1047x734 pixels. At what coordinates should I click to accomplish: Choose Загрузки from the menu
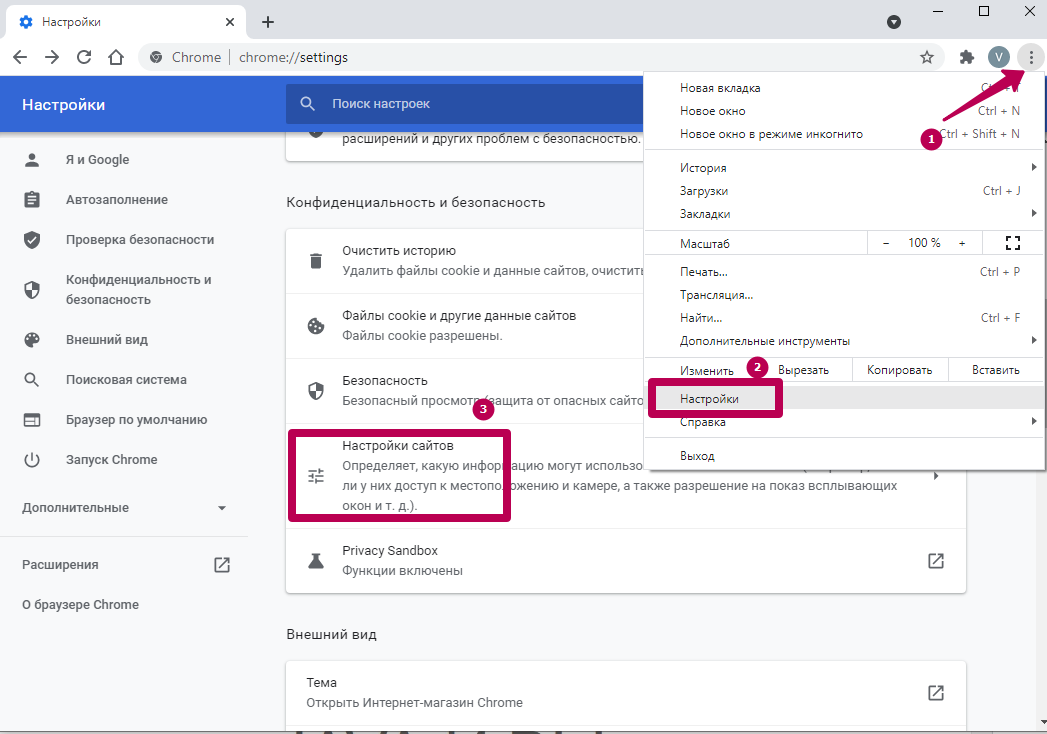[704, 191]
